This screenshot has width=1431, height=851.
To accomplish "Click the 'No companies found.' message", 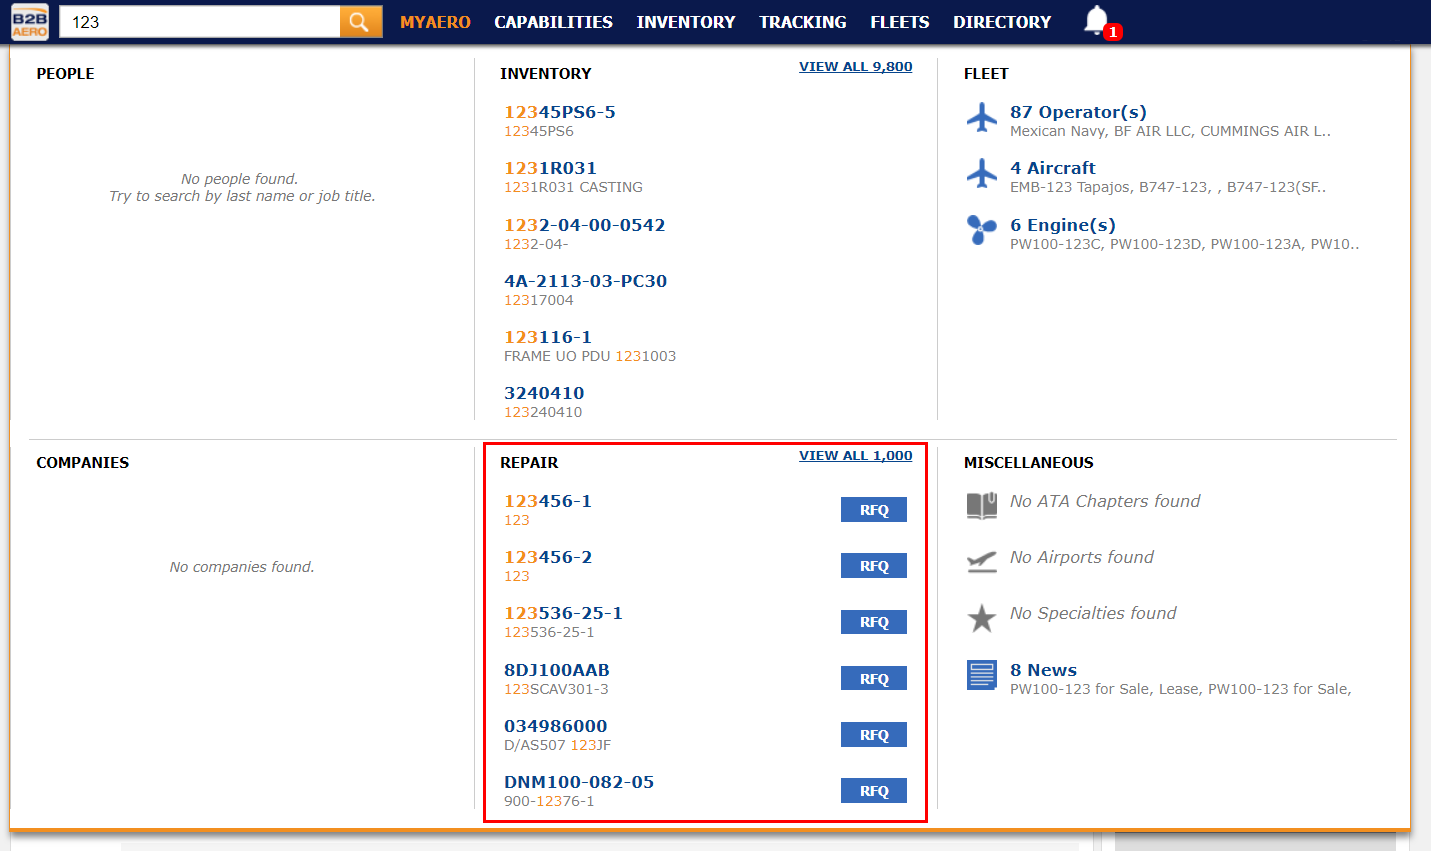I will 242,567.
